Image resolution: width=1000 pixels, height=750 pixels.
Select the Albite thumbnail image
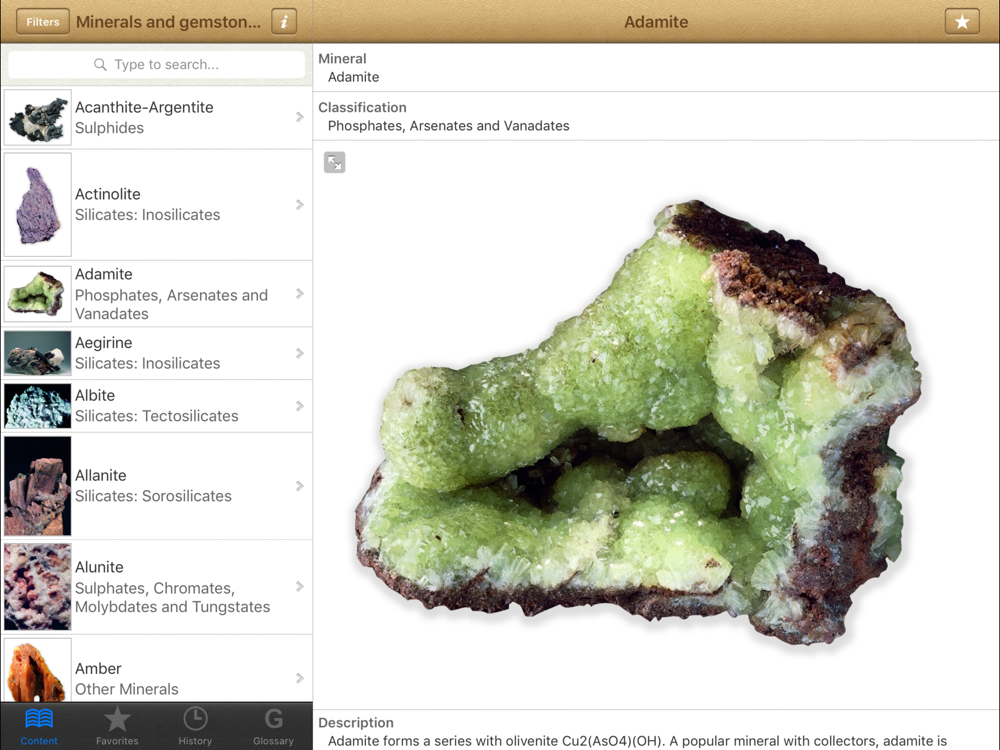point(38,406)
